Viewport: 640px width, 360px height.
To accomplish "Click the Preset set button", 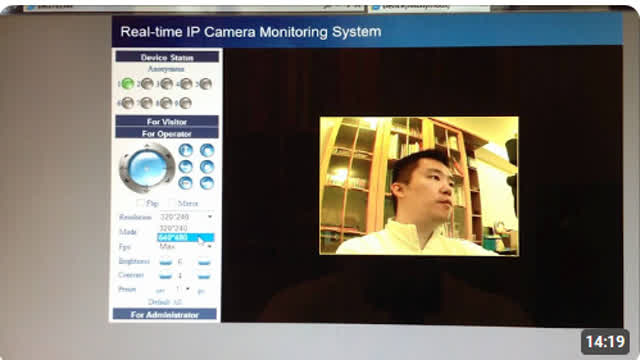I will [160, 291].
